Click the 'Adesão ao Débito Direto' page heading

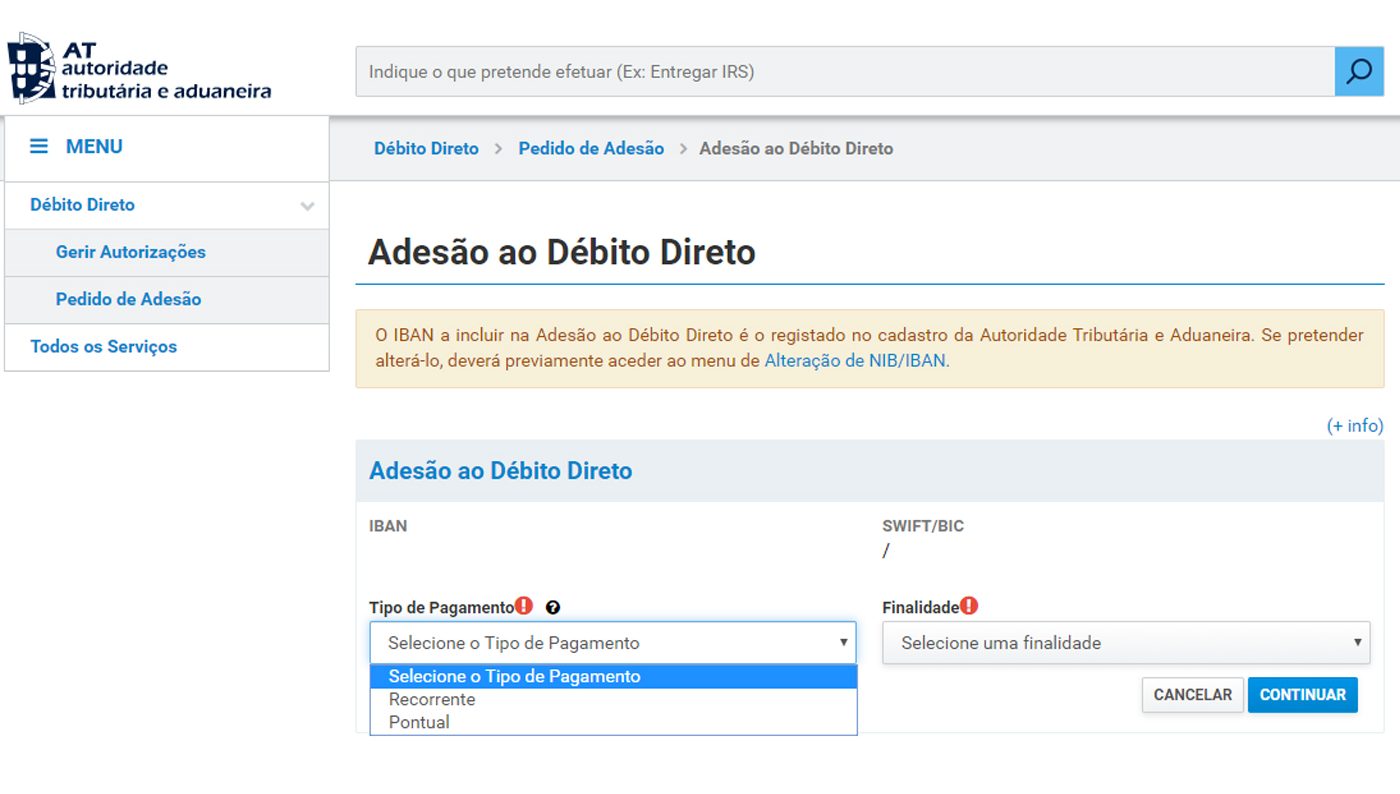[561, 252]
